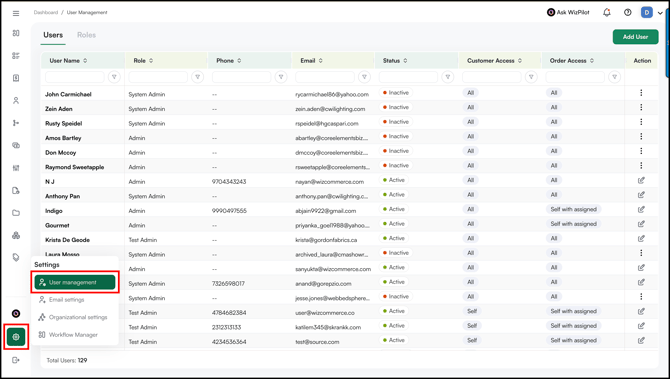Go to Dashboard via the breadcrumb
This screenshot has height=379, width=670.
(x=46, y=12)
